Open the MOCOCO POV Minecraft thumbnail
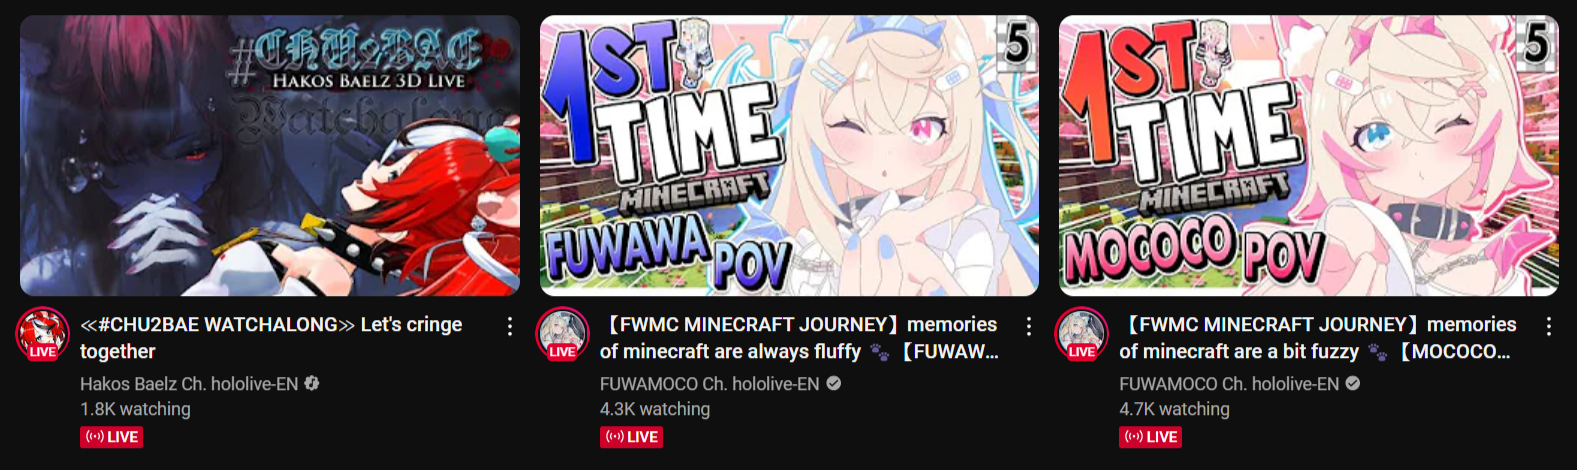This screenshot has width=1577, height=470. [x=1309, y=155]
